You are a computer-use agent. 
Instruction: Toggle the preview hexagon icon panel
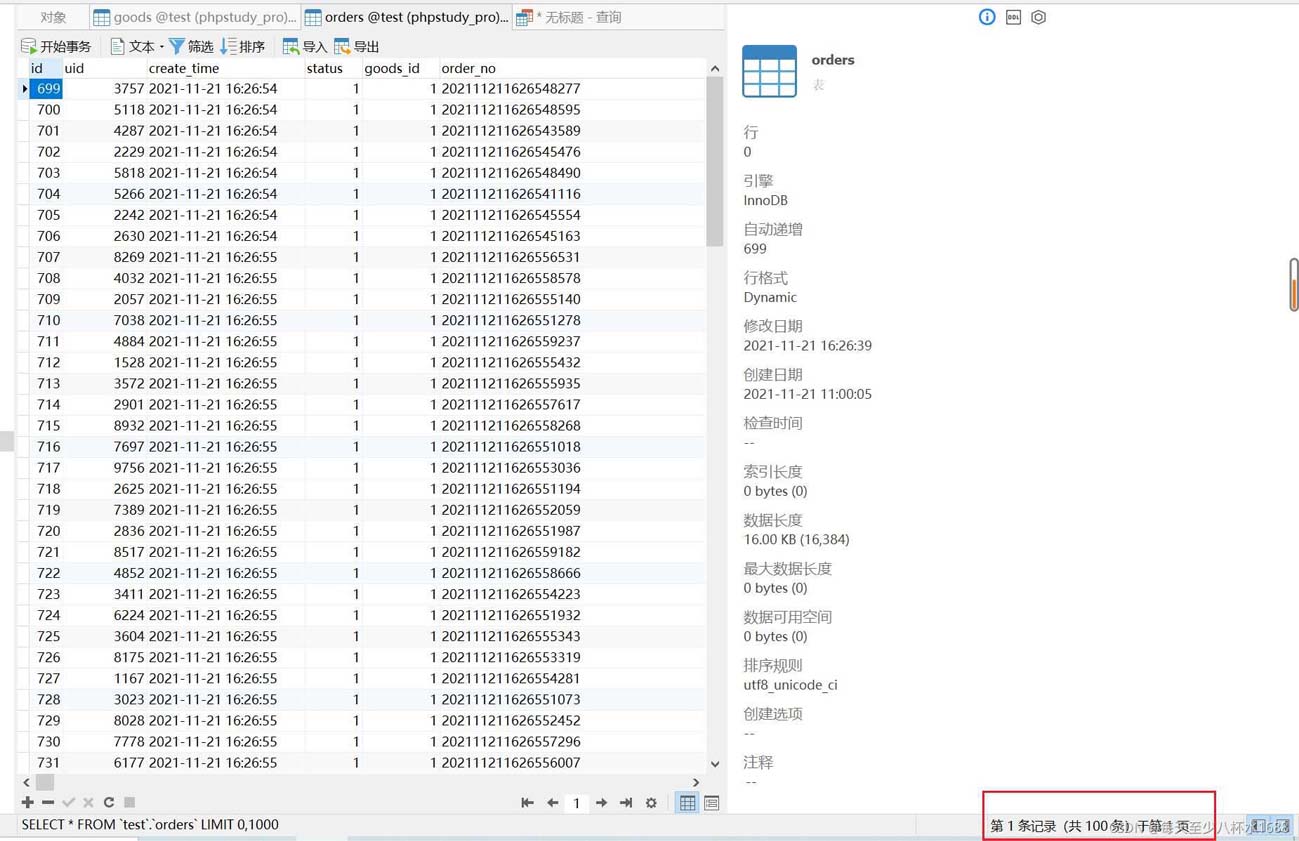pyautogui.click(x=1039, y=17)
